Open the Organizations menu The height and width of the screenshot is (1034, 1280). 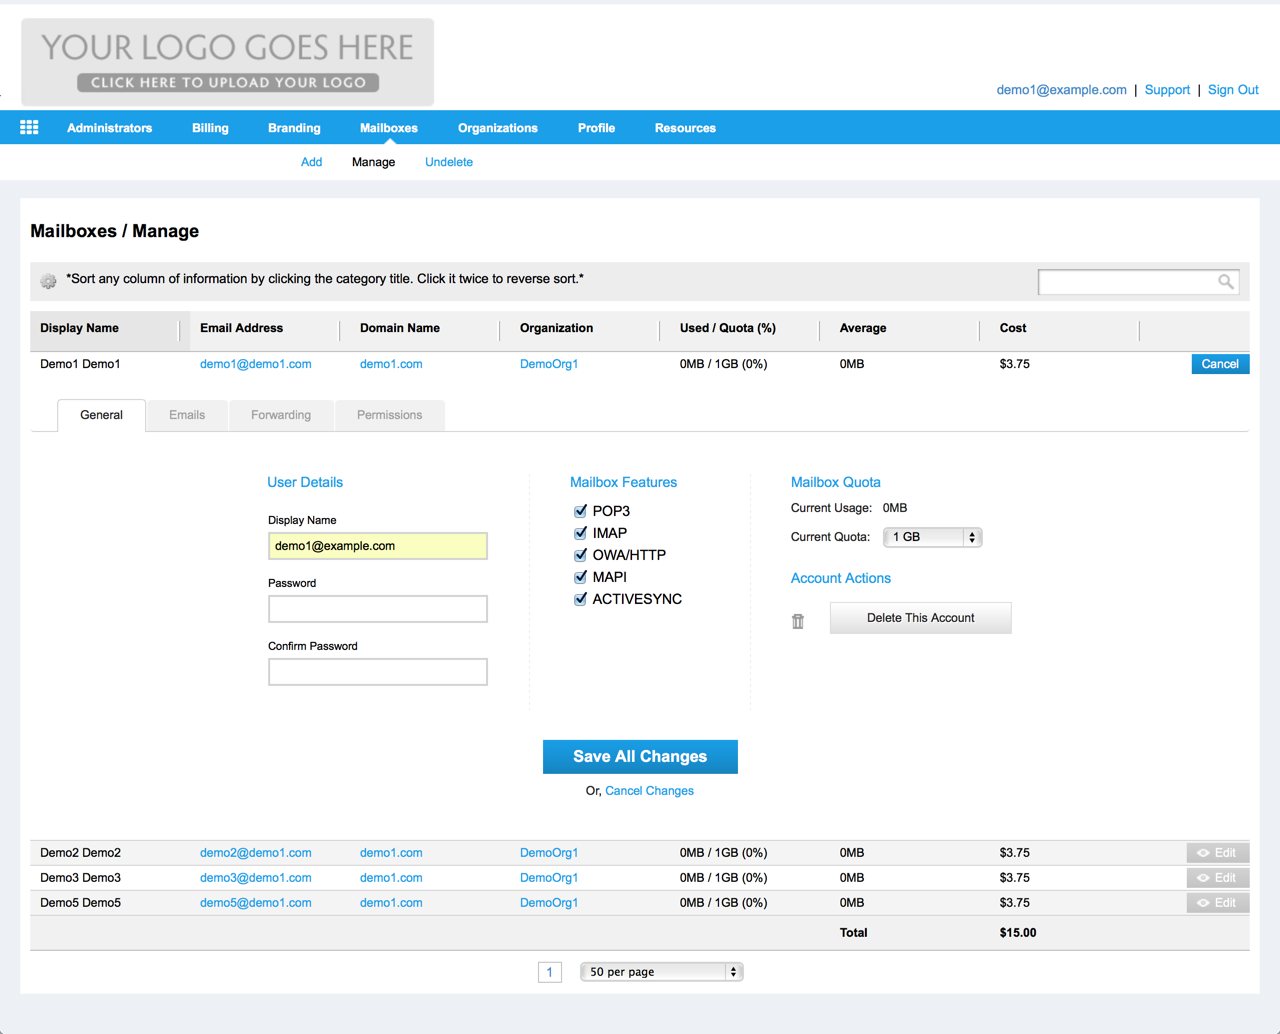pos(497,128)
